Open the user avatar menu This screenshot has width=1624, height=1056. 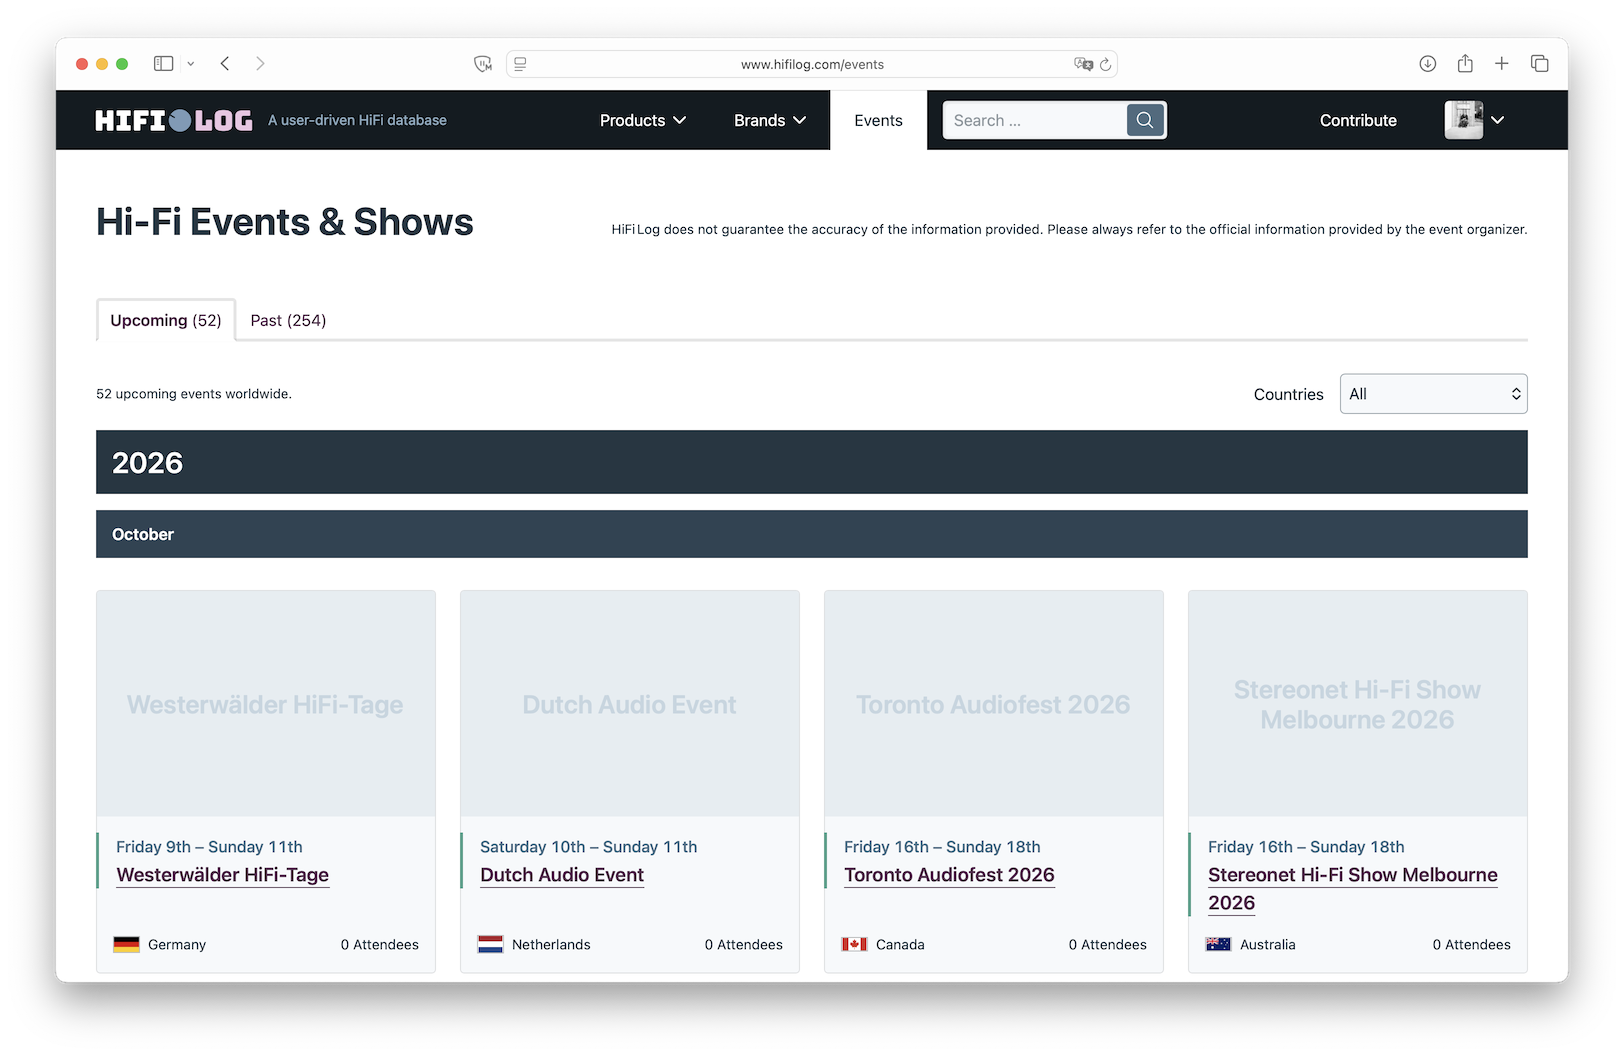coord(1475,120)
